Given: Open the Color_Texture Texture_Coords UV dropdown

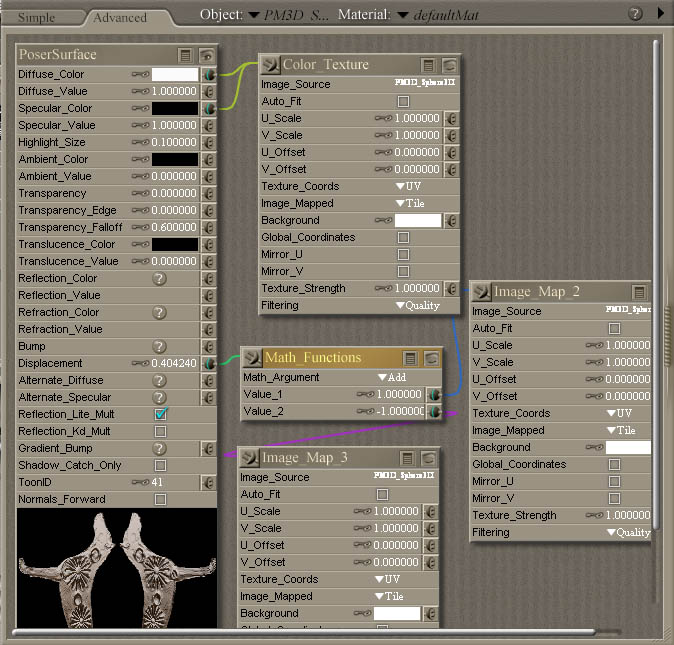Looking at the screenshot, I should 408,186.
